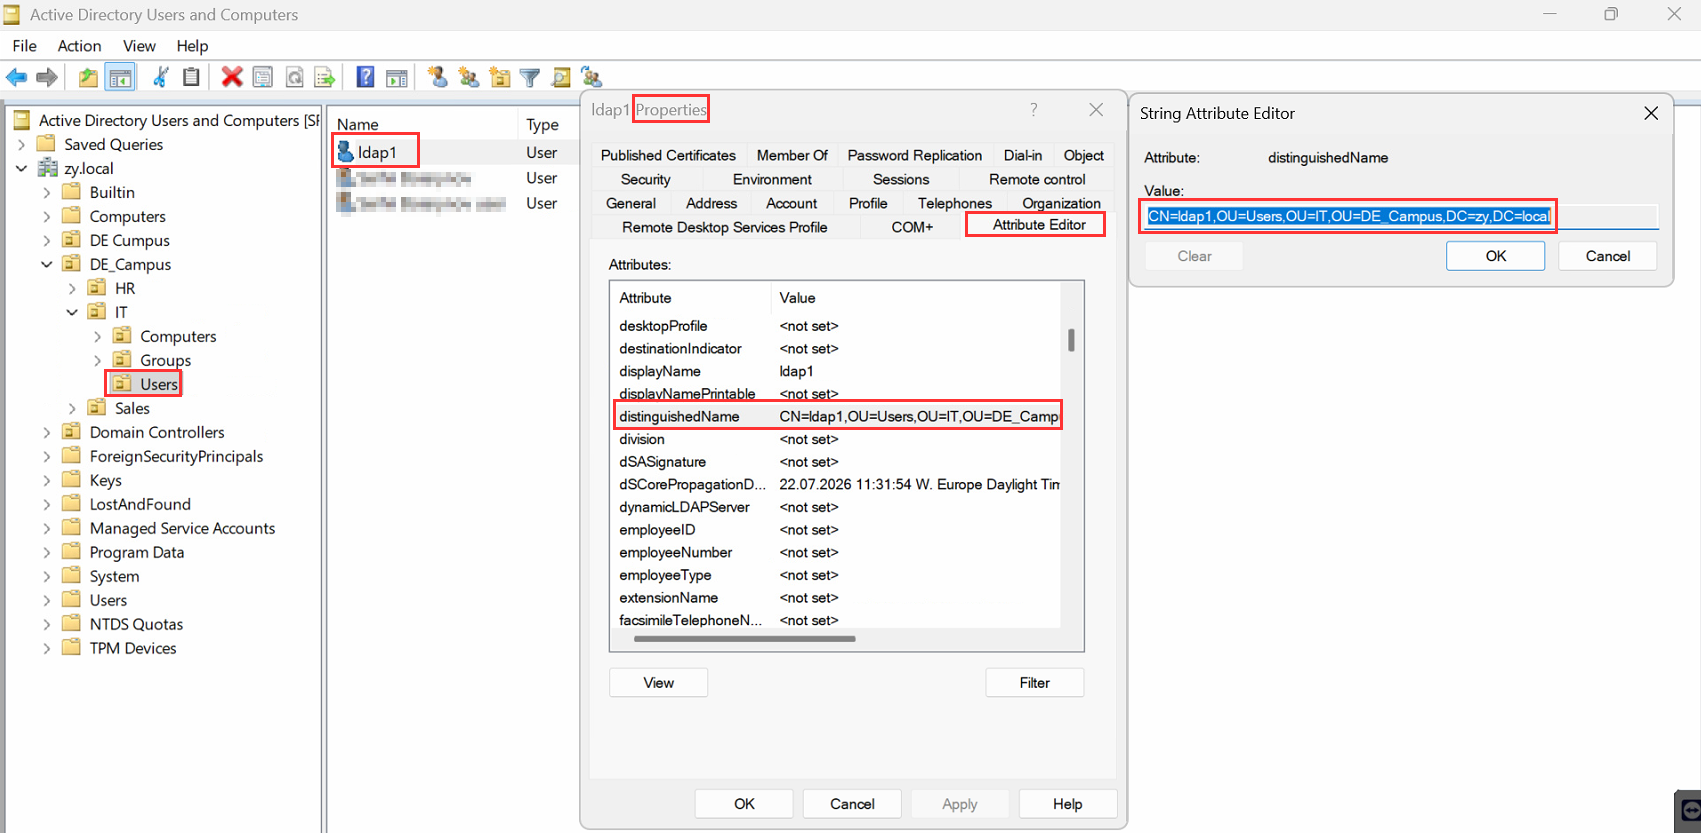Expand the Builtin tree node arrow
The image size is (1701, 833).
[x=47, y=192]
